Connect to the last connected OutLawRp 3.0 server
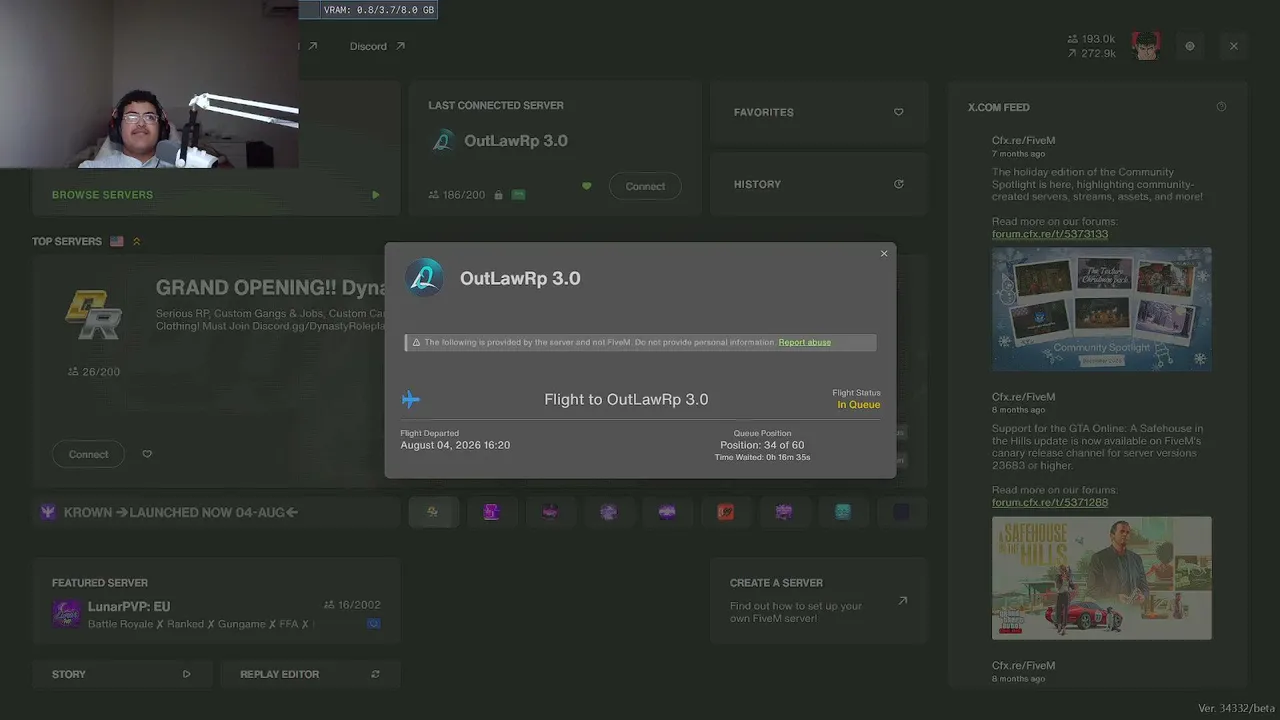Image resolution: width=1280 pixels, height=720 pixels. click(x=645, y=186)
